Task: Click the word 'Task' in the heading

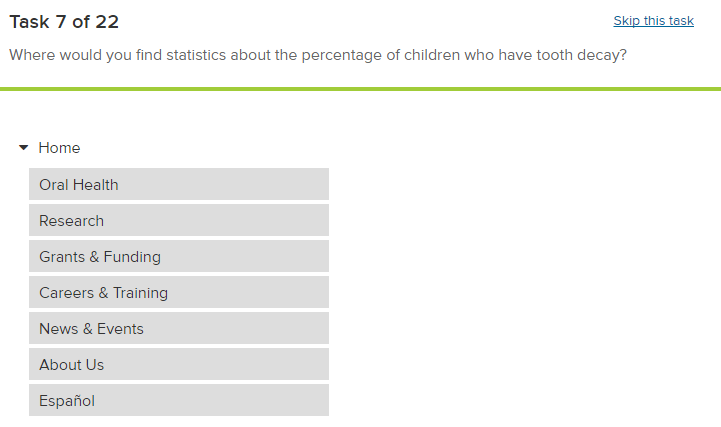Action: point(30,22)
